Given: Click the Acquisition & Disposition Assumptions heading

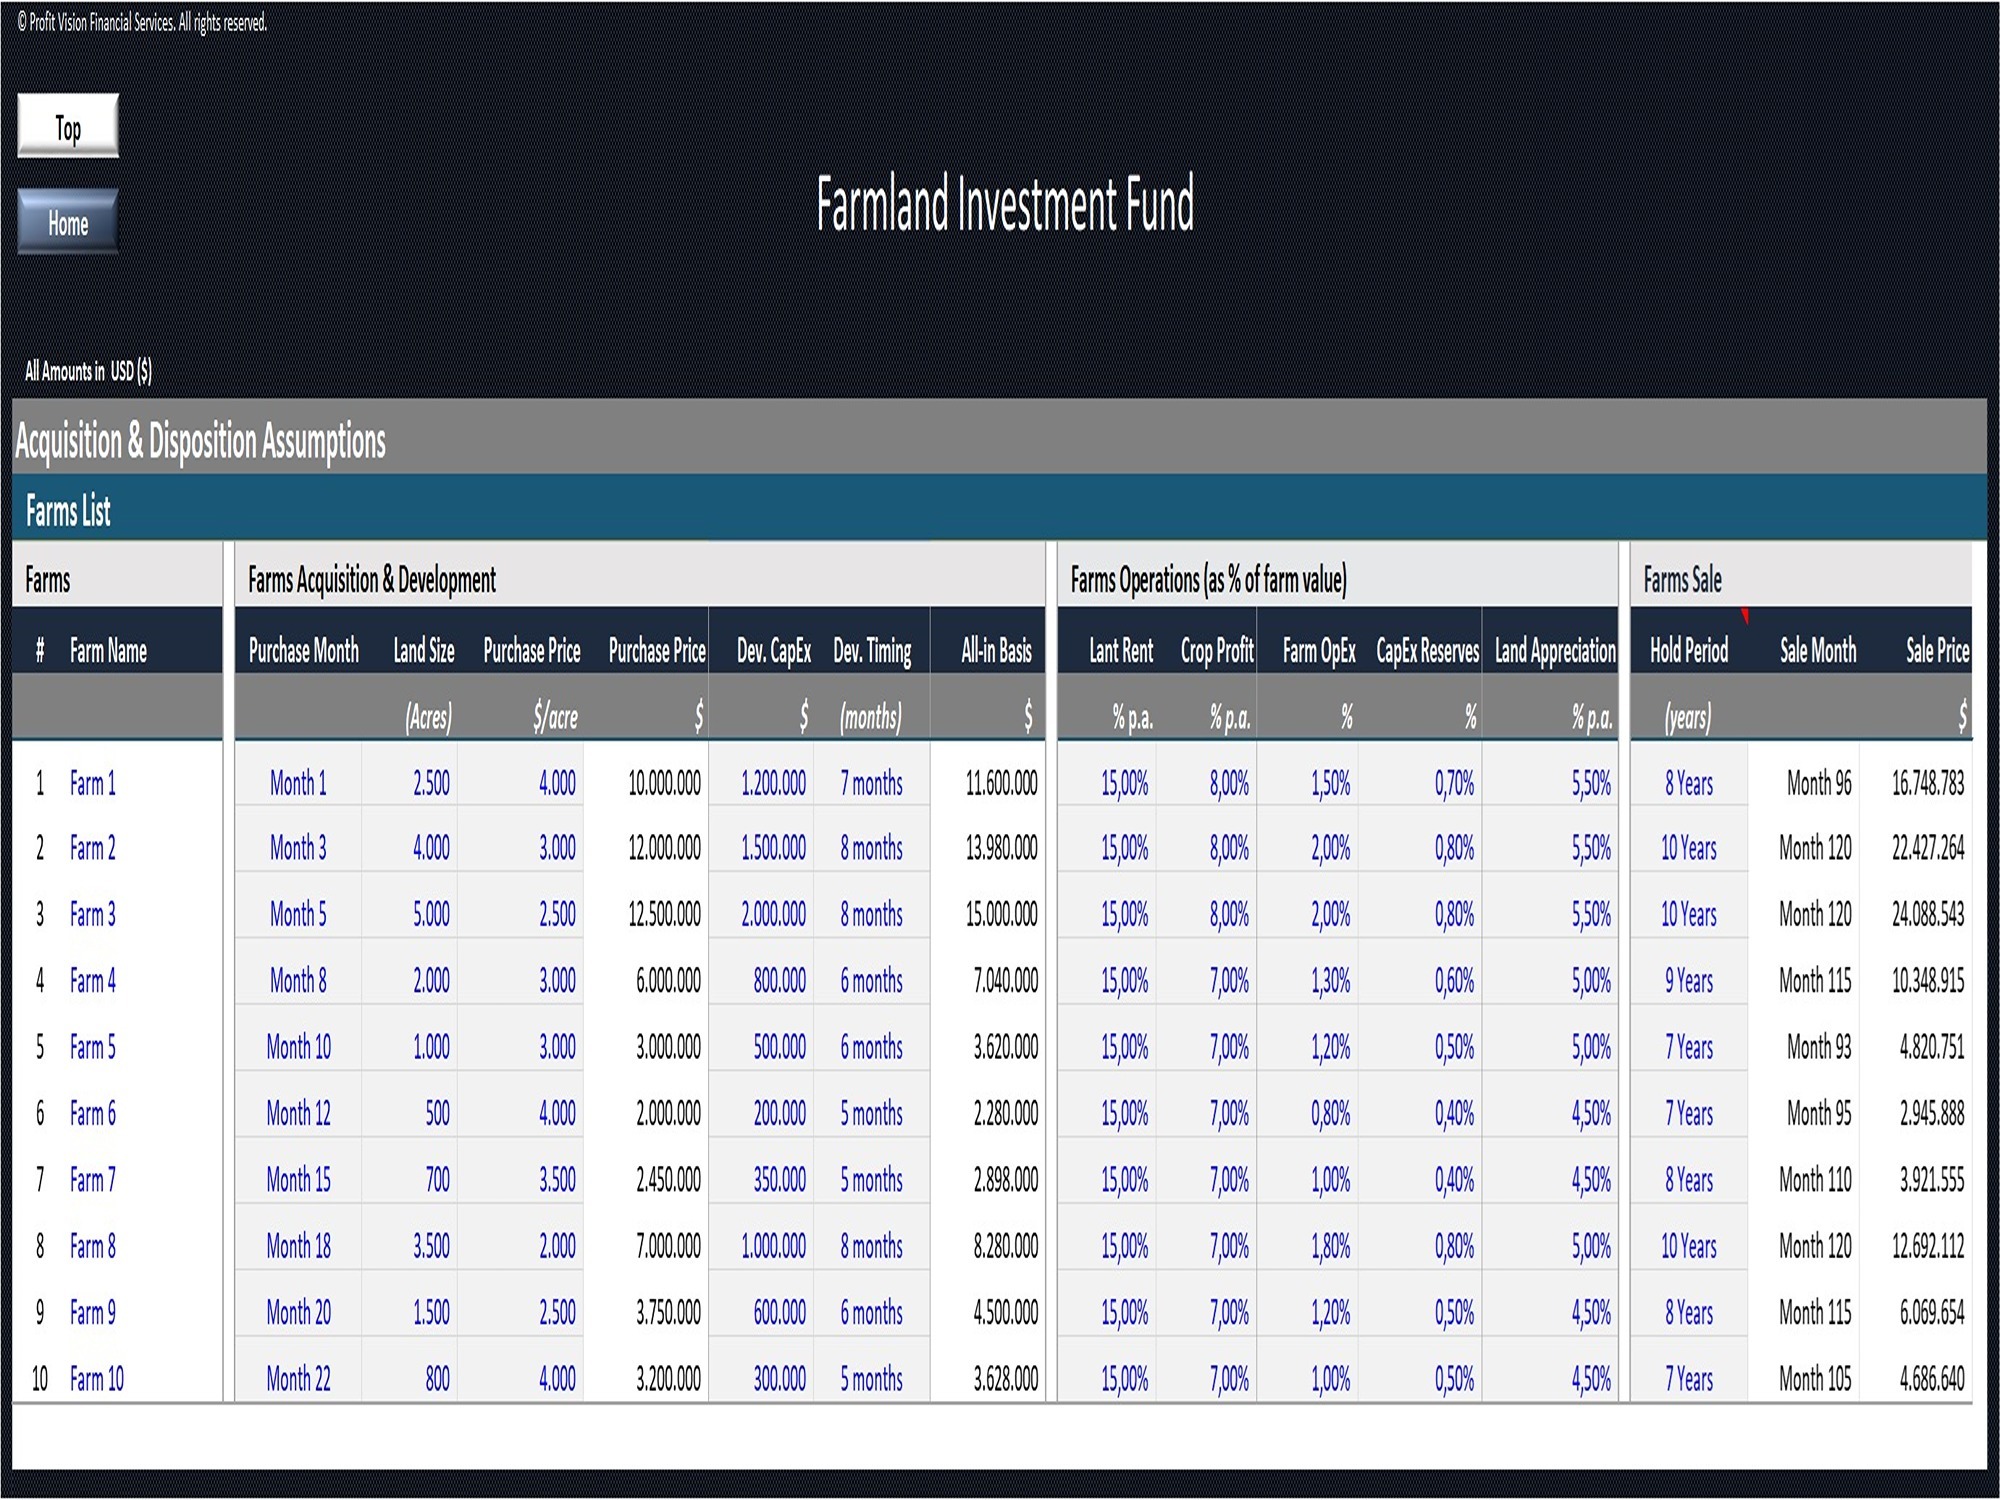Looking at the screenshot, I should [x=200, y=440].
